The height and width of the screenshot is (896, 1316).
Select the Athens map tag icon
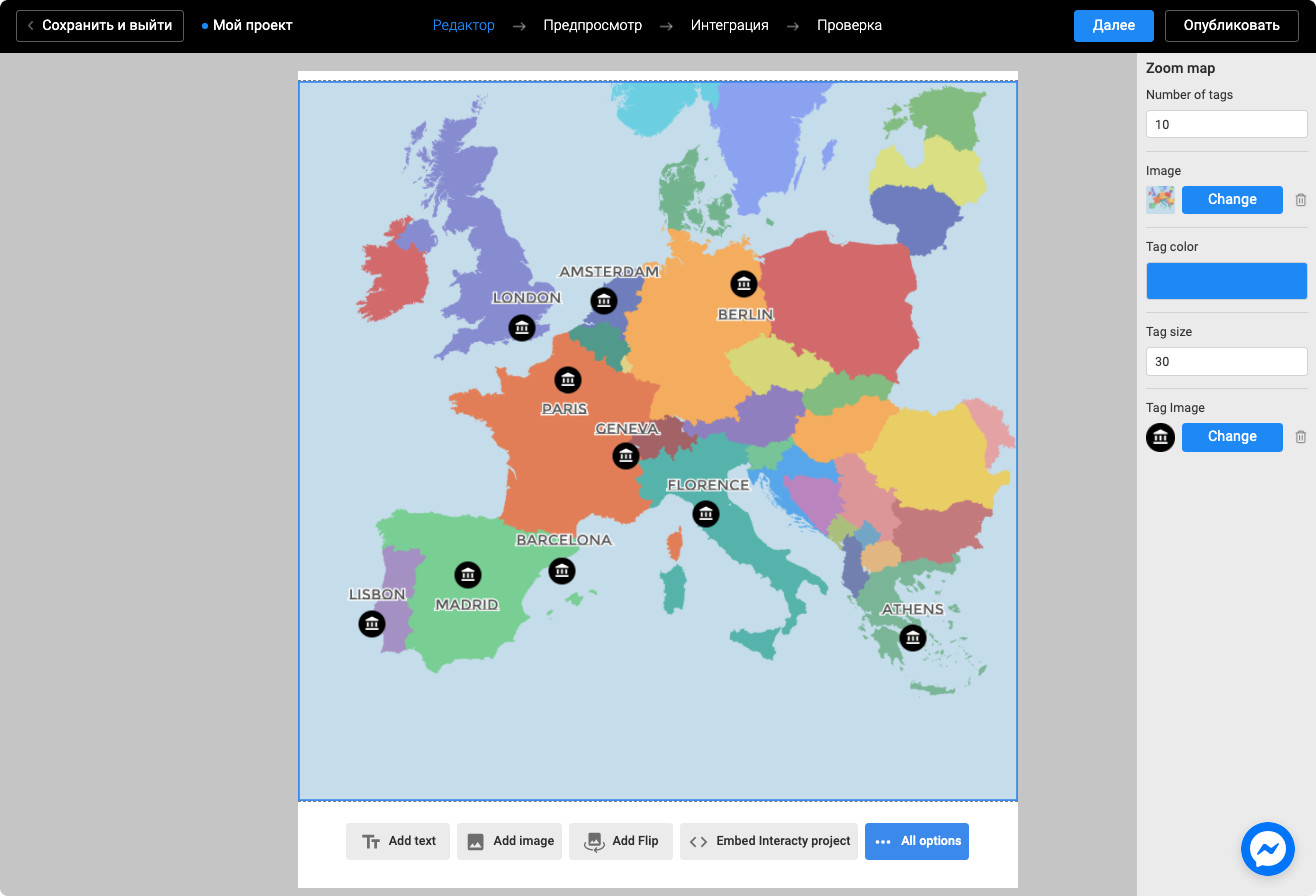tap(912, 638)
